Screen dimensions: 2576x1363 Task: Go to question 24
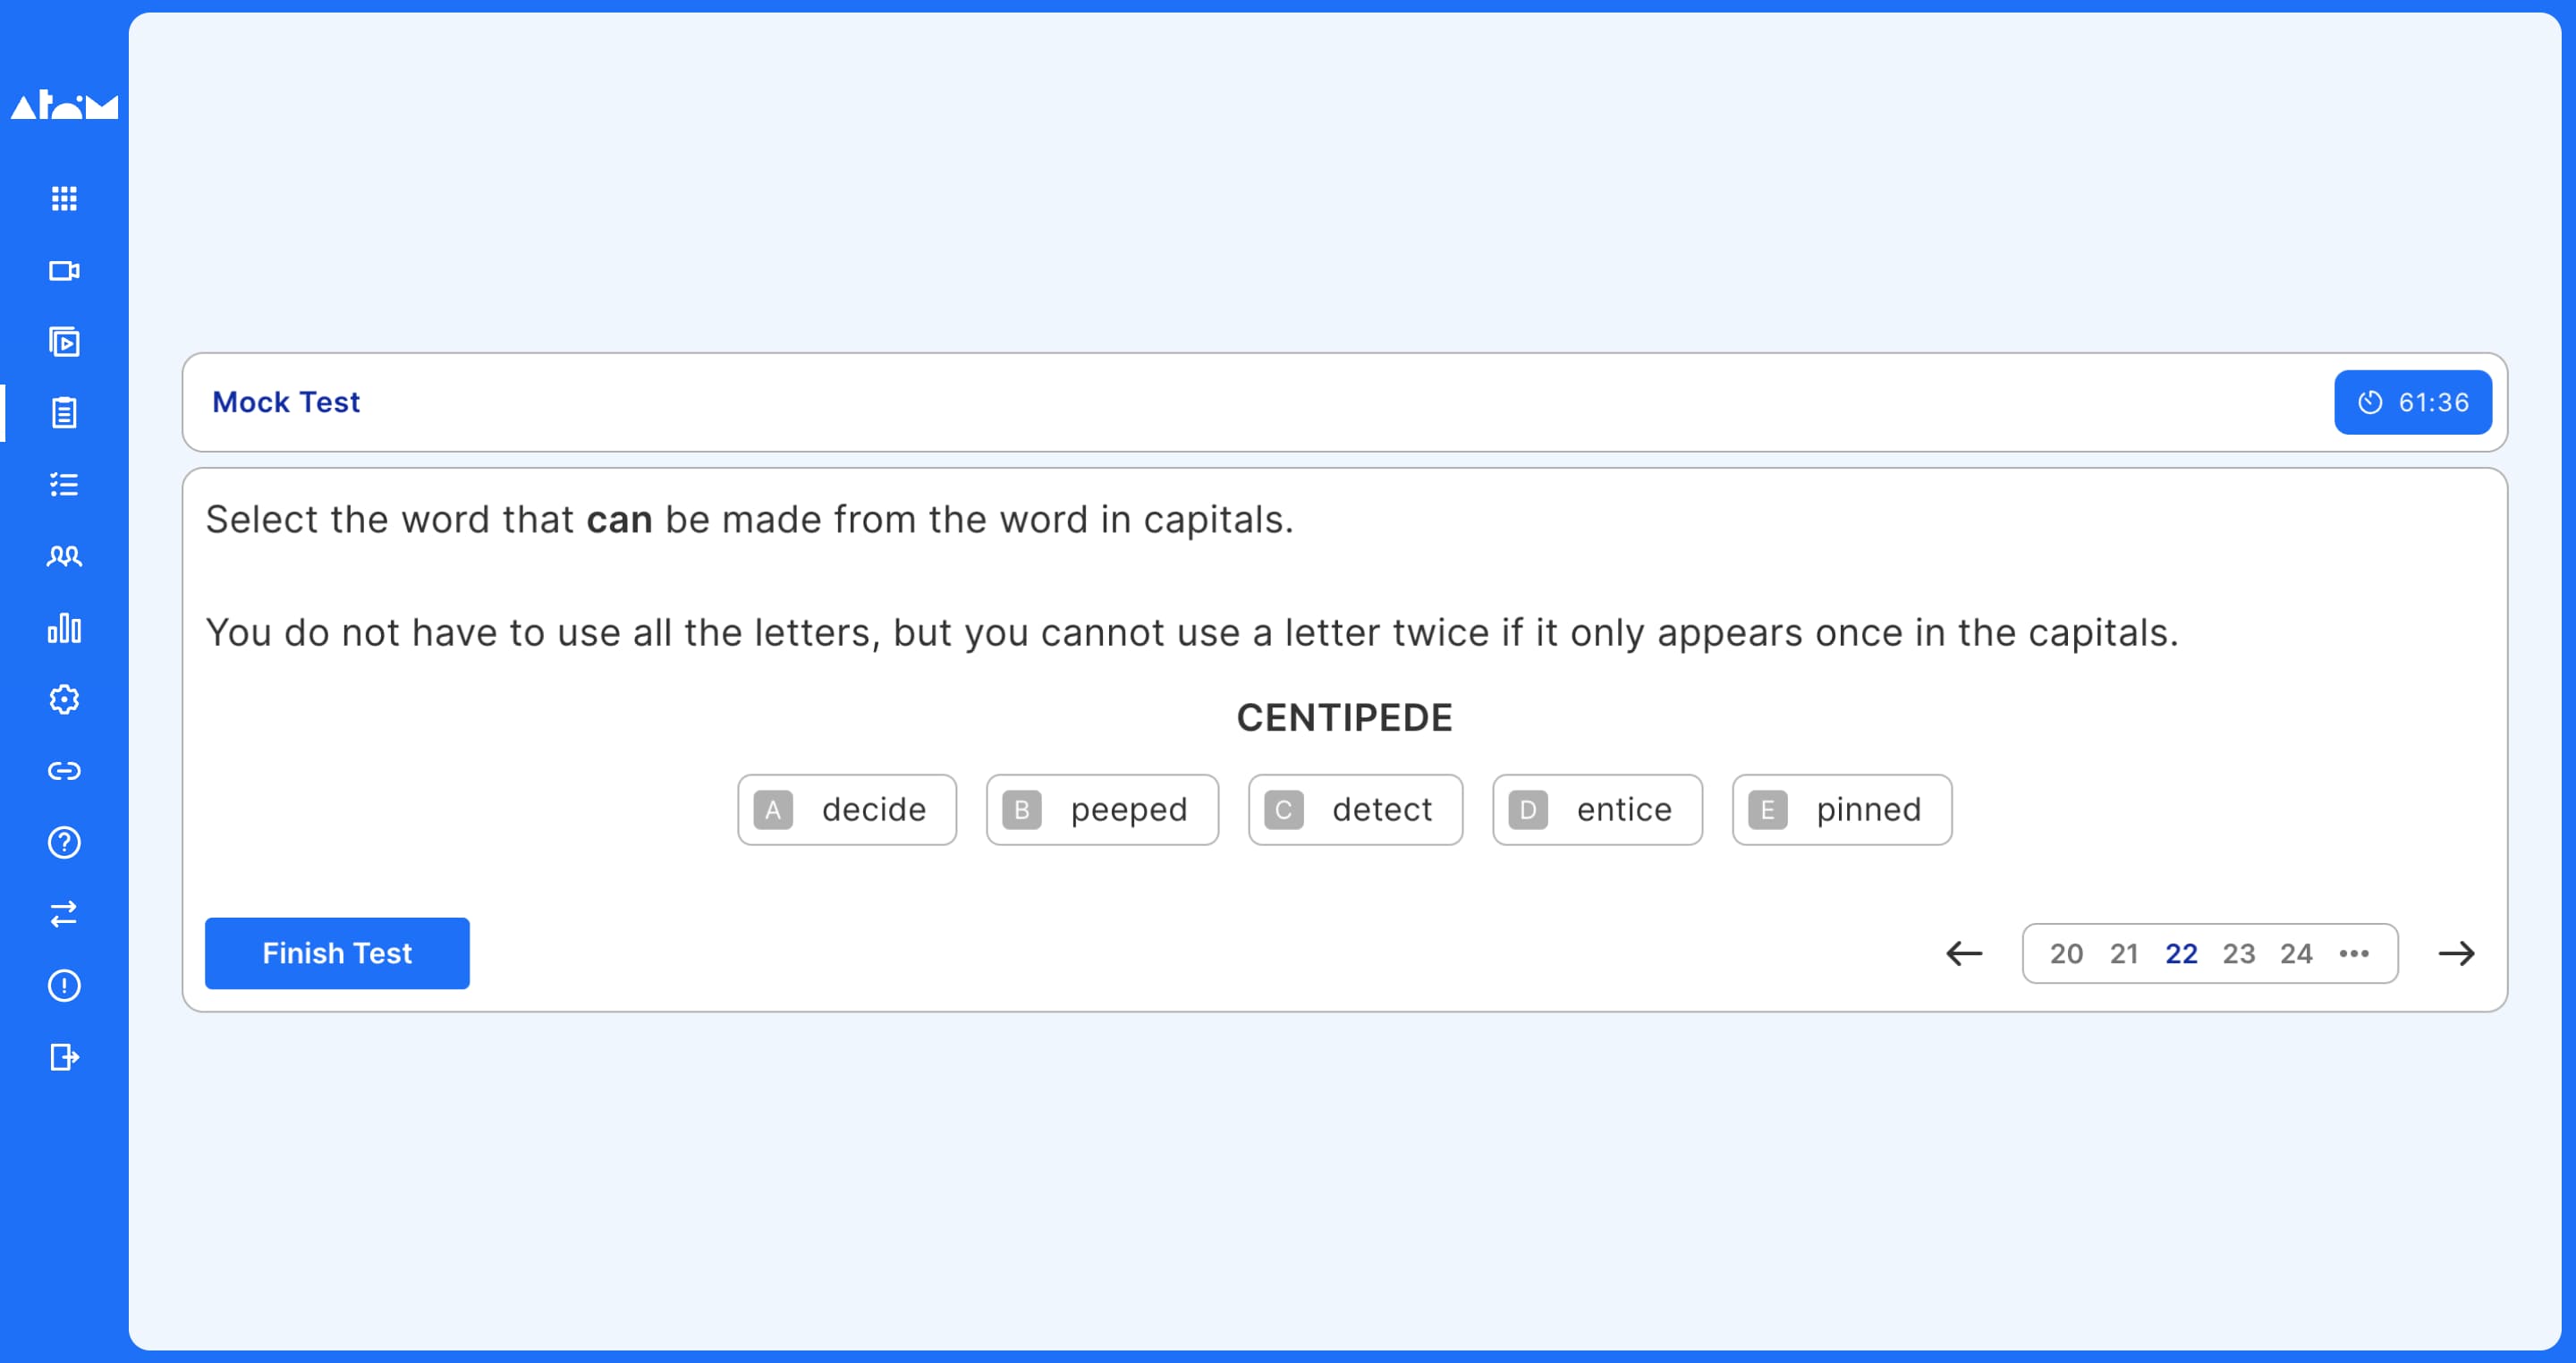tap(2296, 953)
